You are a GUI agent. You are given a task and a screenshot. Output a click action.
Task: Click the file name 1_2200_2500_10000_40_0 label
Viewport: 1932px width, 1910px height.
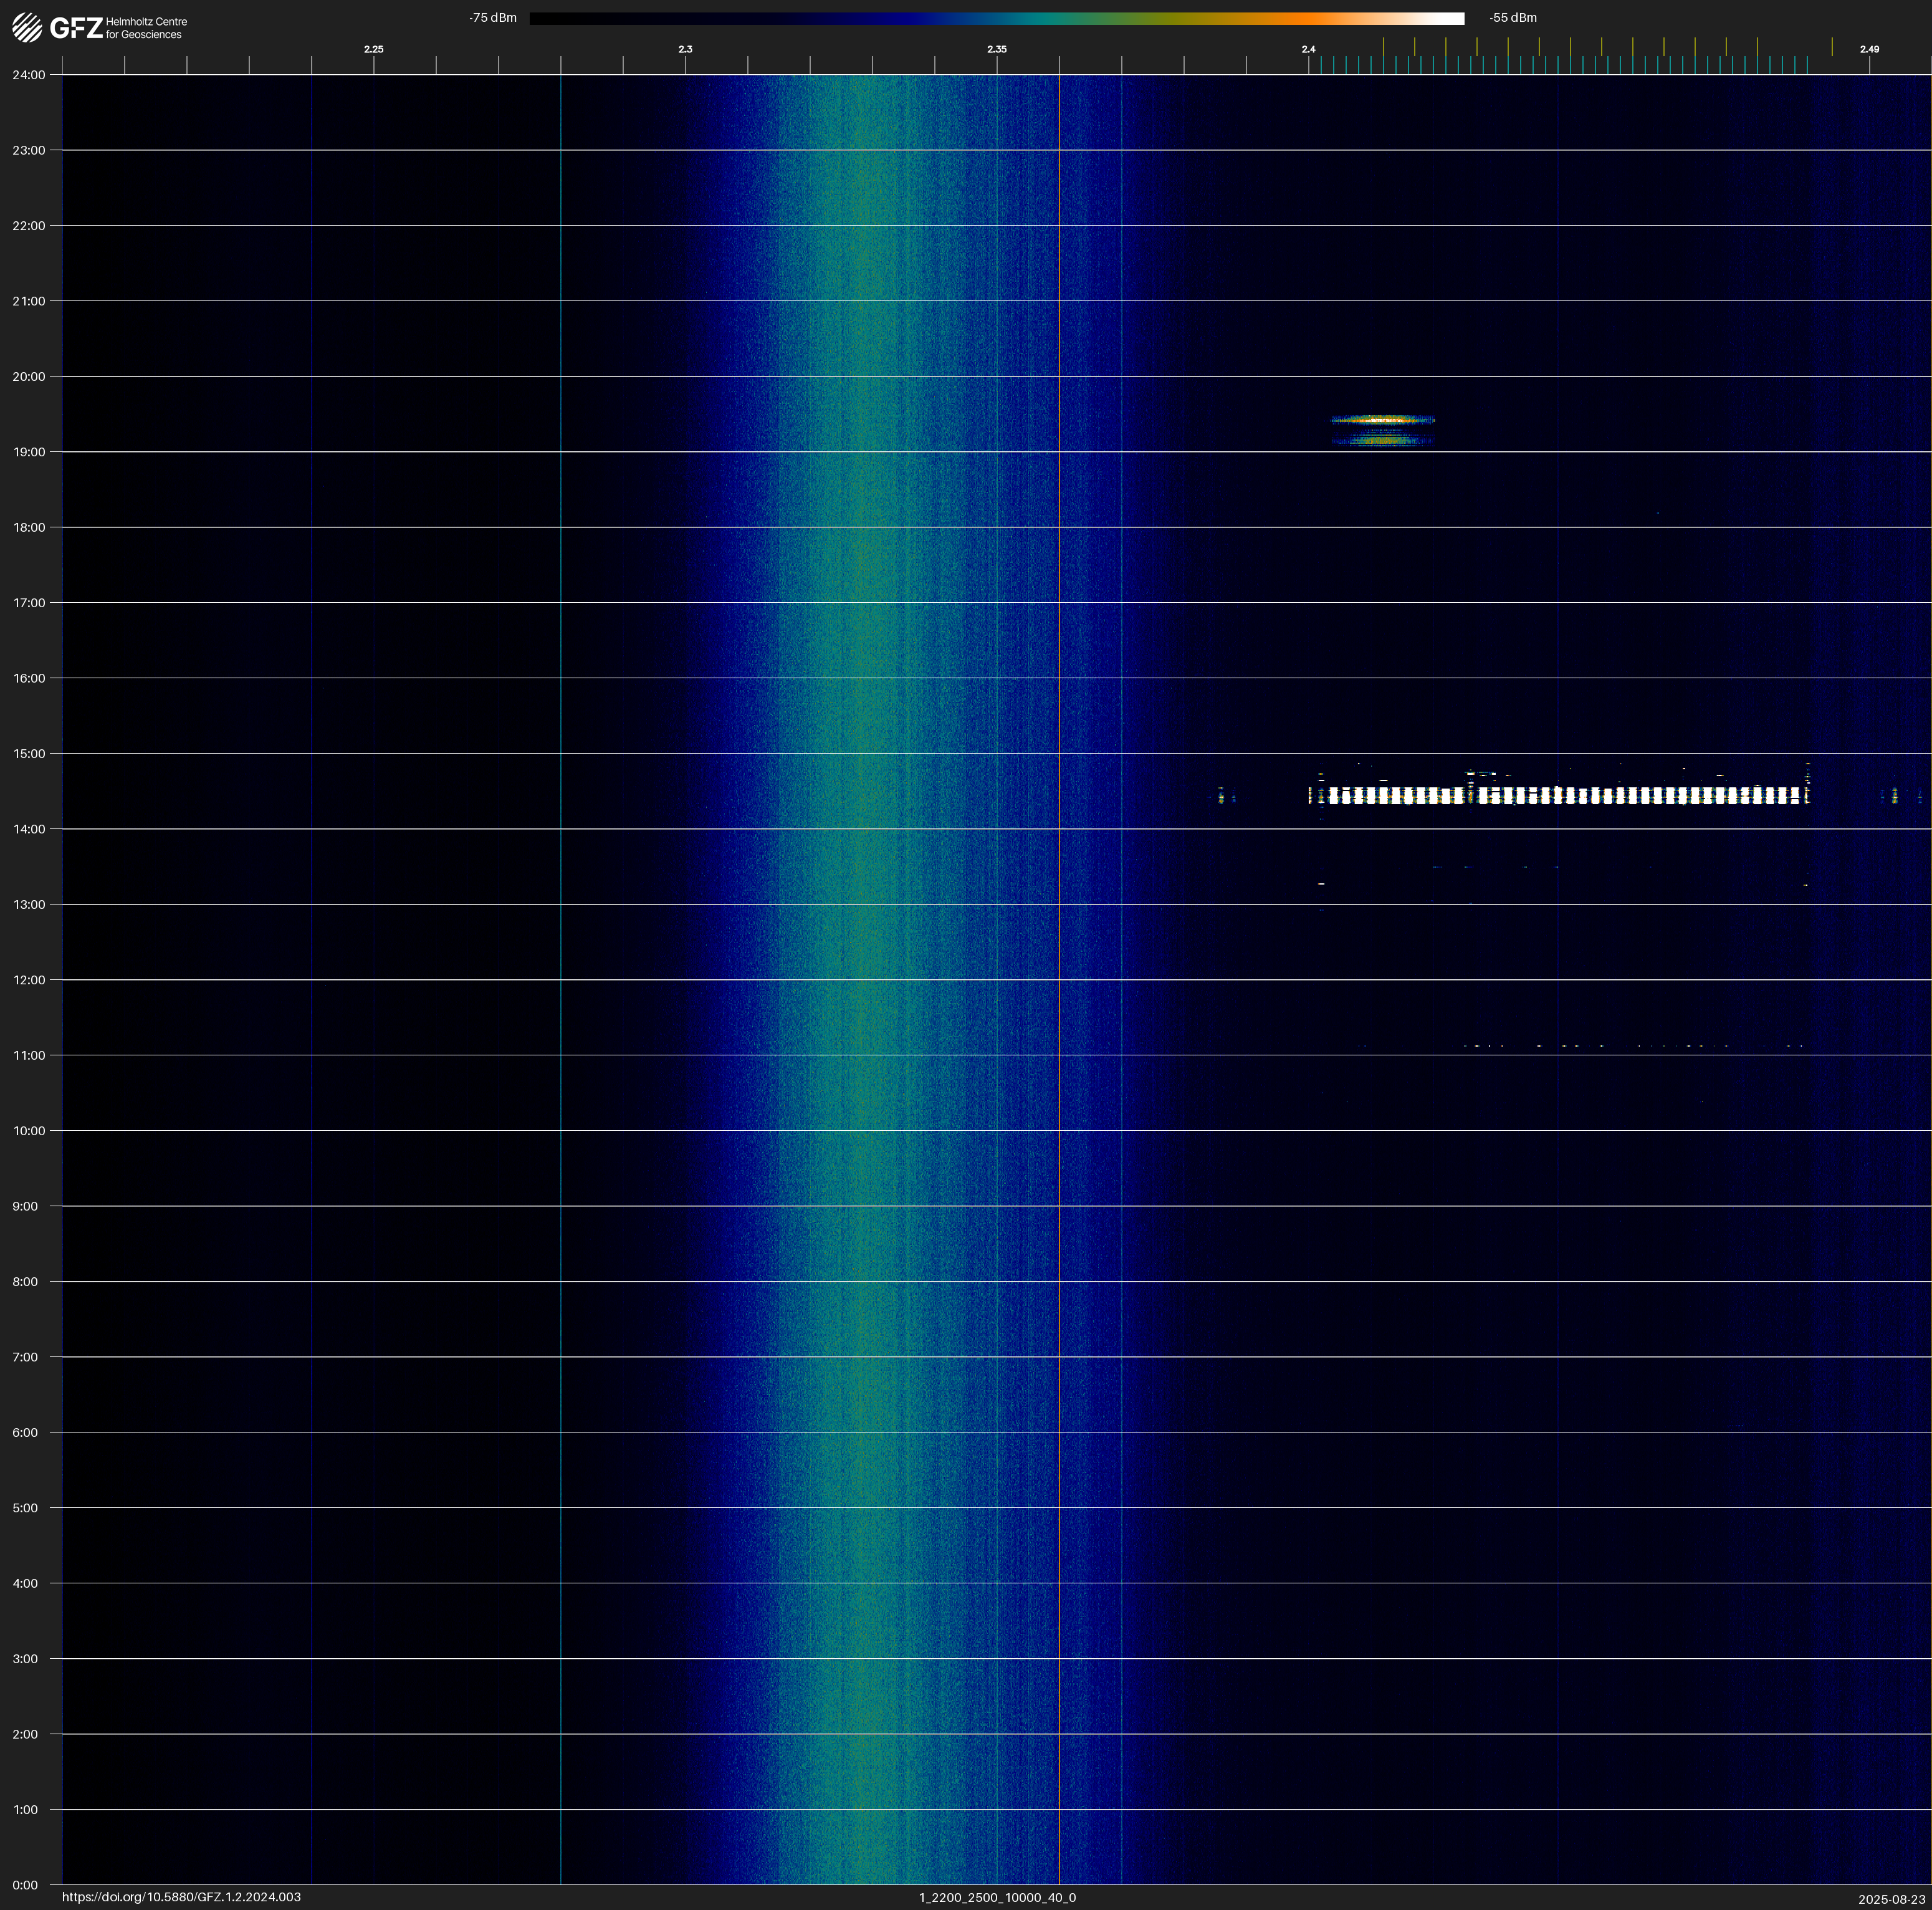[997, 1897]
